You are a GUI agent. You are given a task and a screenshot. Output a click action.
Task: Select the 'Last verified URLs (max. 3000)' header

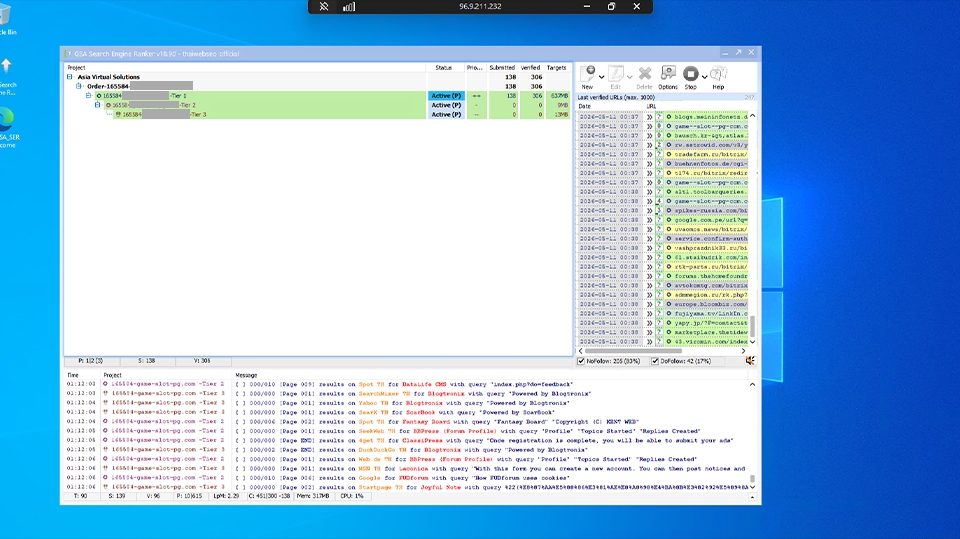616,97
